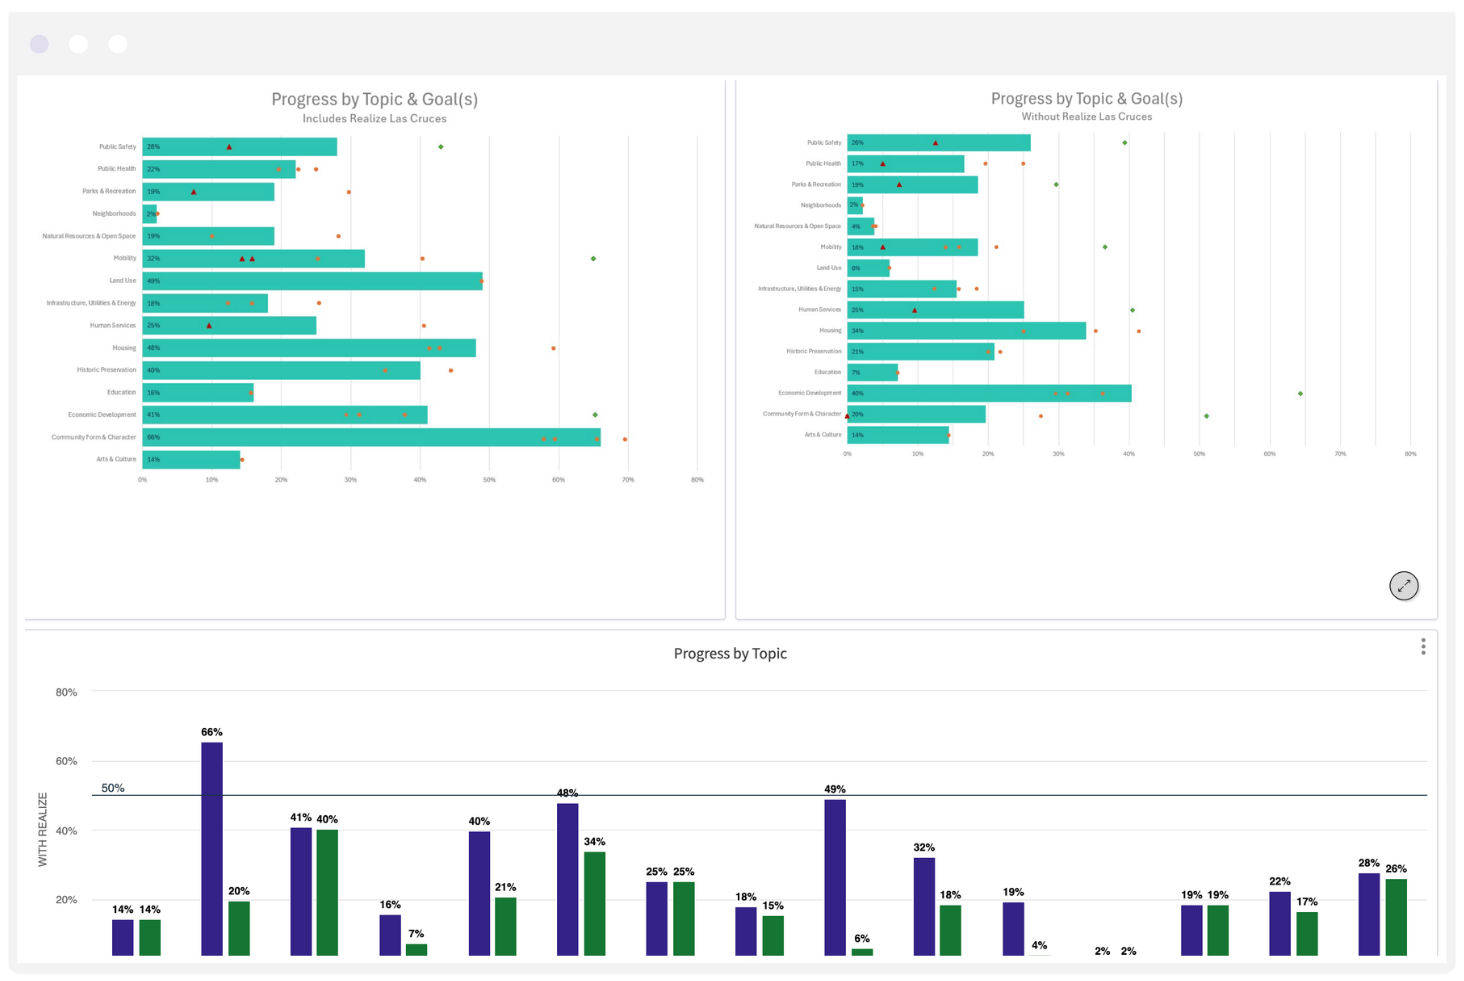The width and height of the screenshot is (1464, 981).
Task: Click the 16% Education bar in Includes chart
Action: 198,393
